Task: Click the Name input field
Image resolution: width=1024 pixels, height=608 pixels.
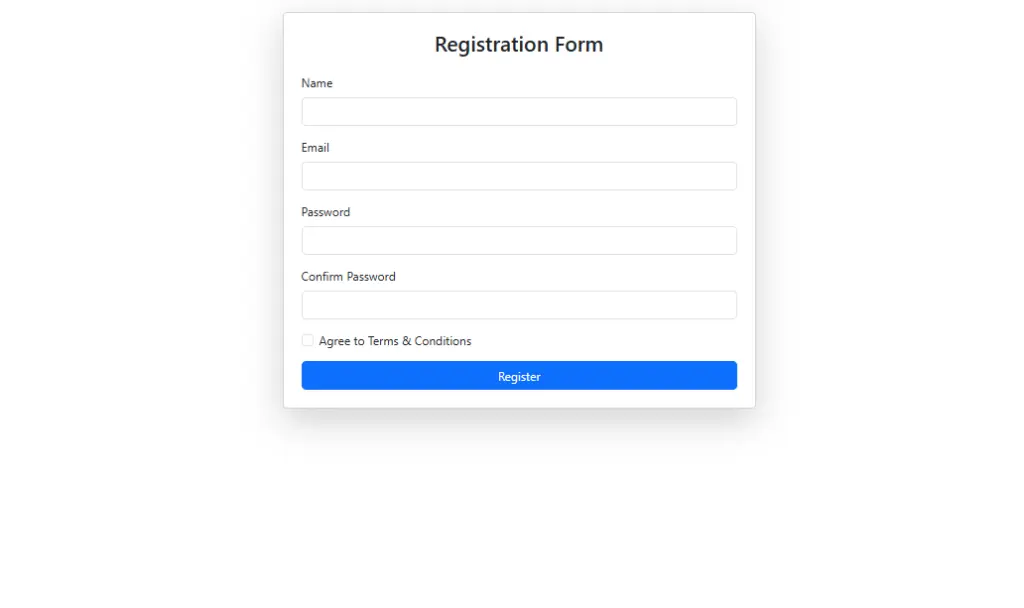Action: coord(519,112)
